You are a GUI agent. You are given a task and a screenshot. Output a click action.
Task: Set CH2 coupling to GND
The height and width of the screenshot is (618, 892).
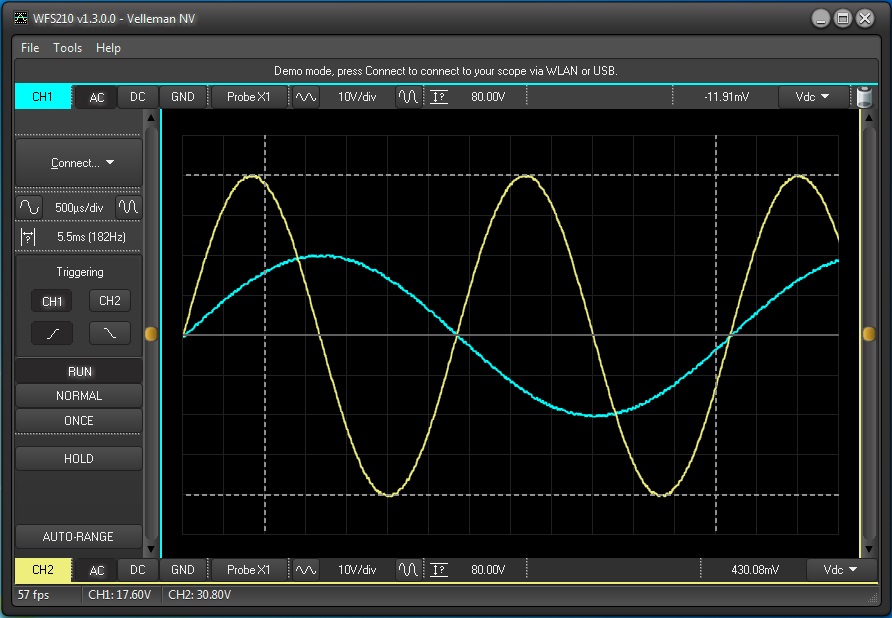(182, 570)
